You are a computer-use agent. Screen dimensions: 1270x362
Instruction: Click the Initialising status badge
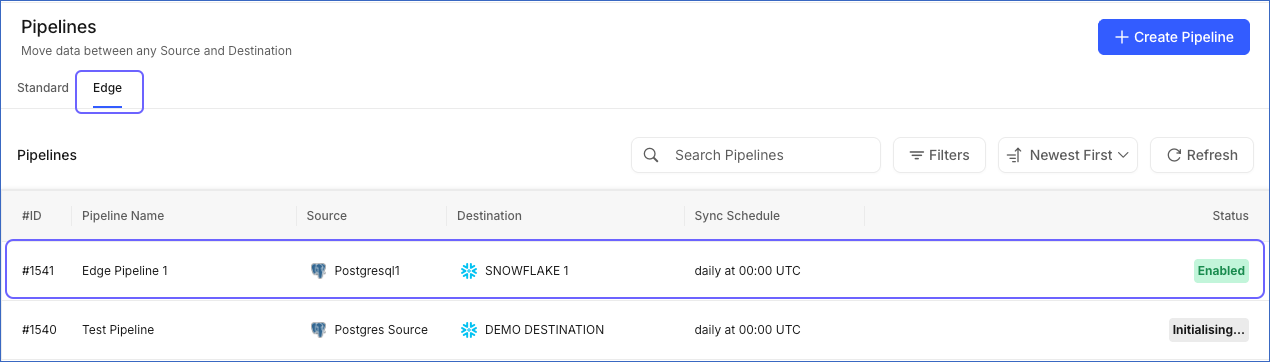pyautogui.click(x=1209, y=329)
